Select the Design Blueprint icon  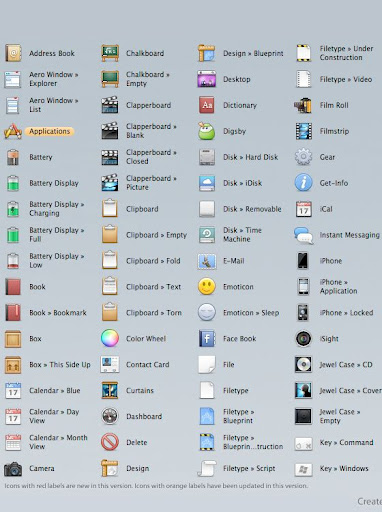pyautogui.click(x=207, y=53)
